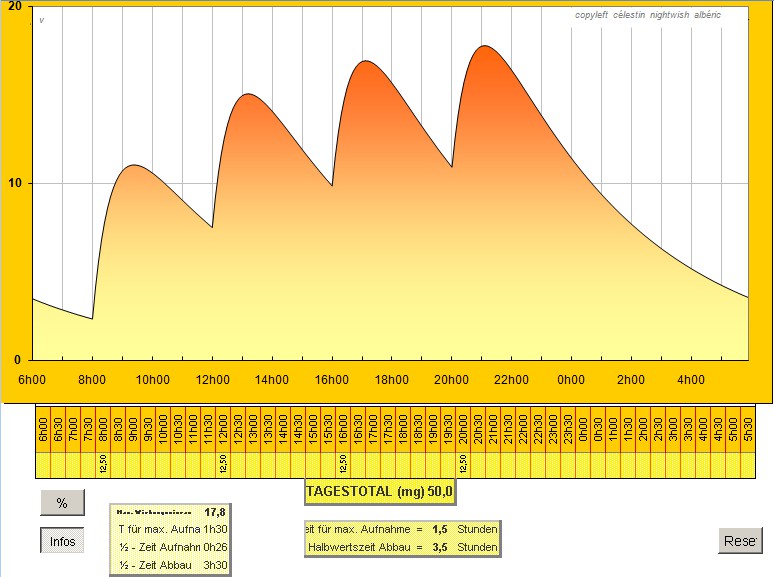Click the empty dose cell under 6h00
Image resolution: width=774 pixels, height=577 pixels.
[43, 465]
